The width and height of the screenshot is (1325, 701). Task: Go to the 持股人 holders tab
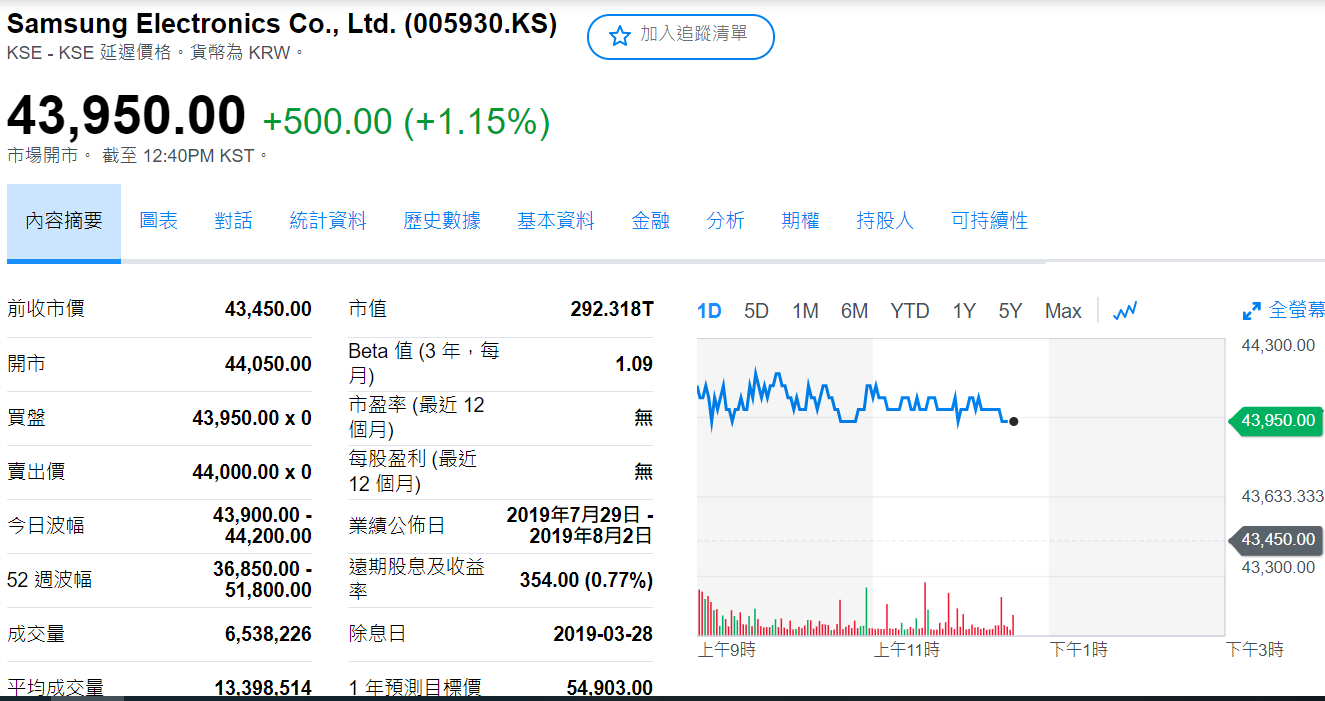[885, 221]
